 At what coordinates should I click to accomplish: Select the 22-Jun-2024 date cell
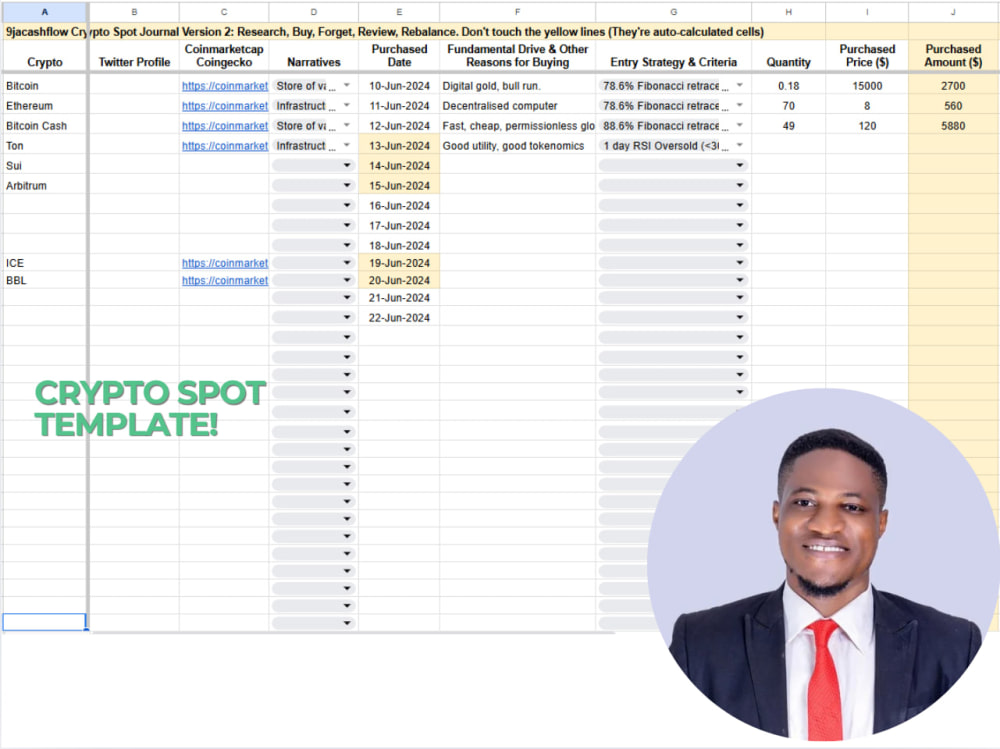tap(399, 317)
